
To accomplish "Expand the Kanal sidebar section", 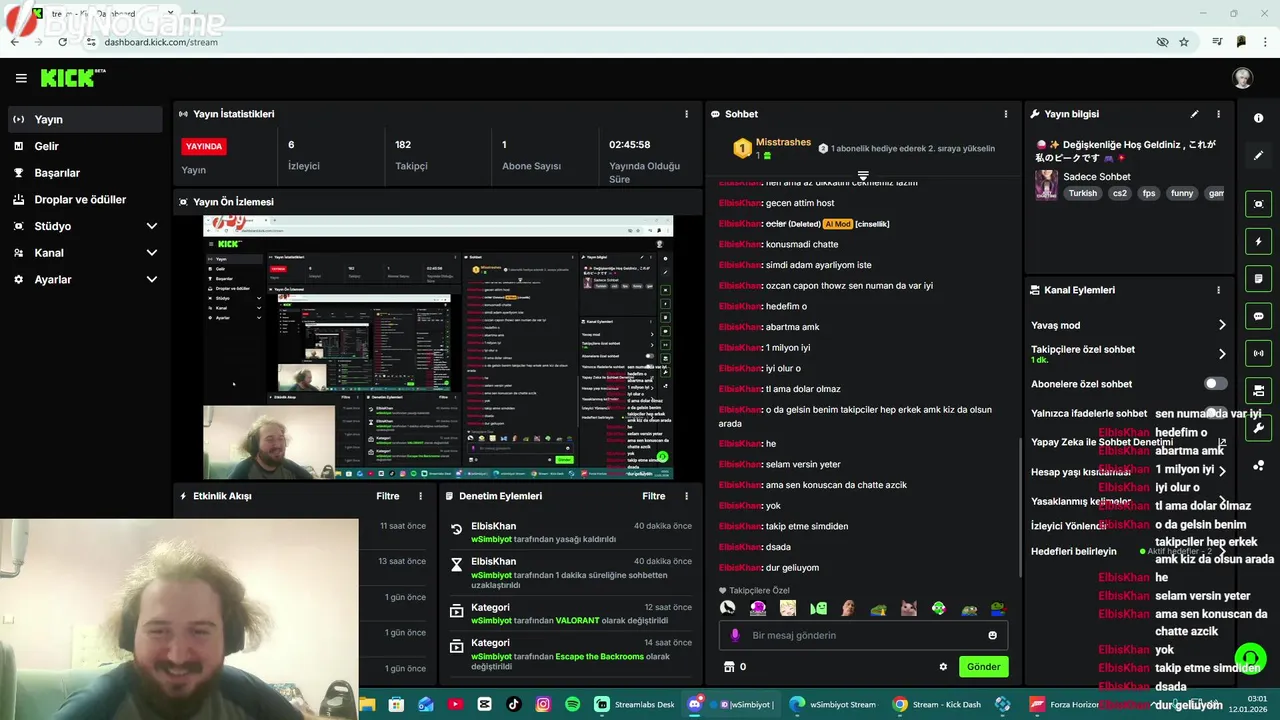I will pyautogui.click(x=85, y=253).
